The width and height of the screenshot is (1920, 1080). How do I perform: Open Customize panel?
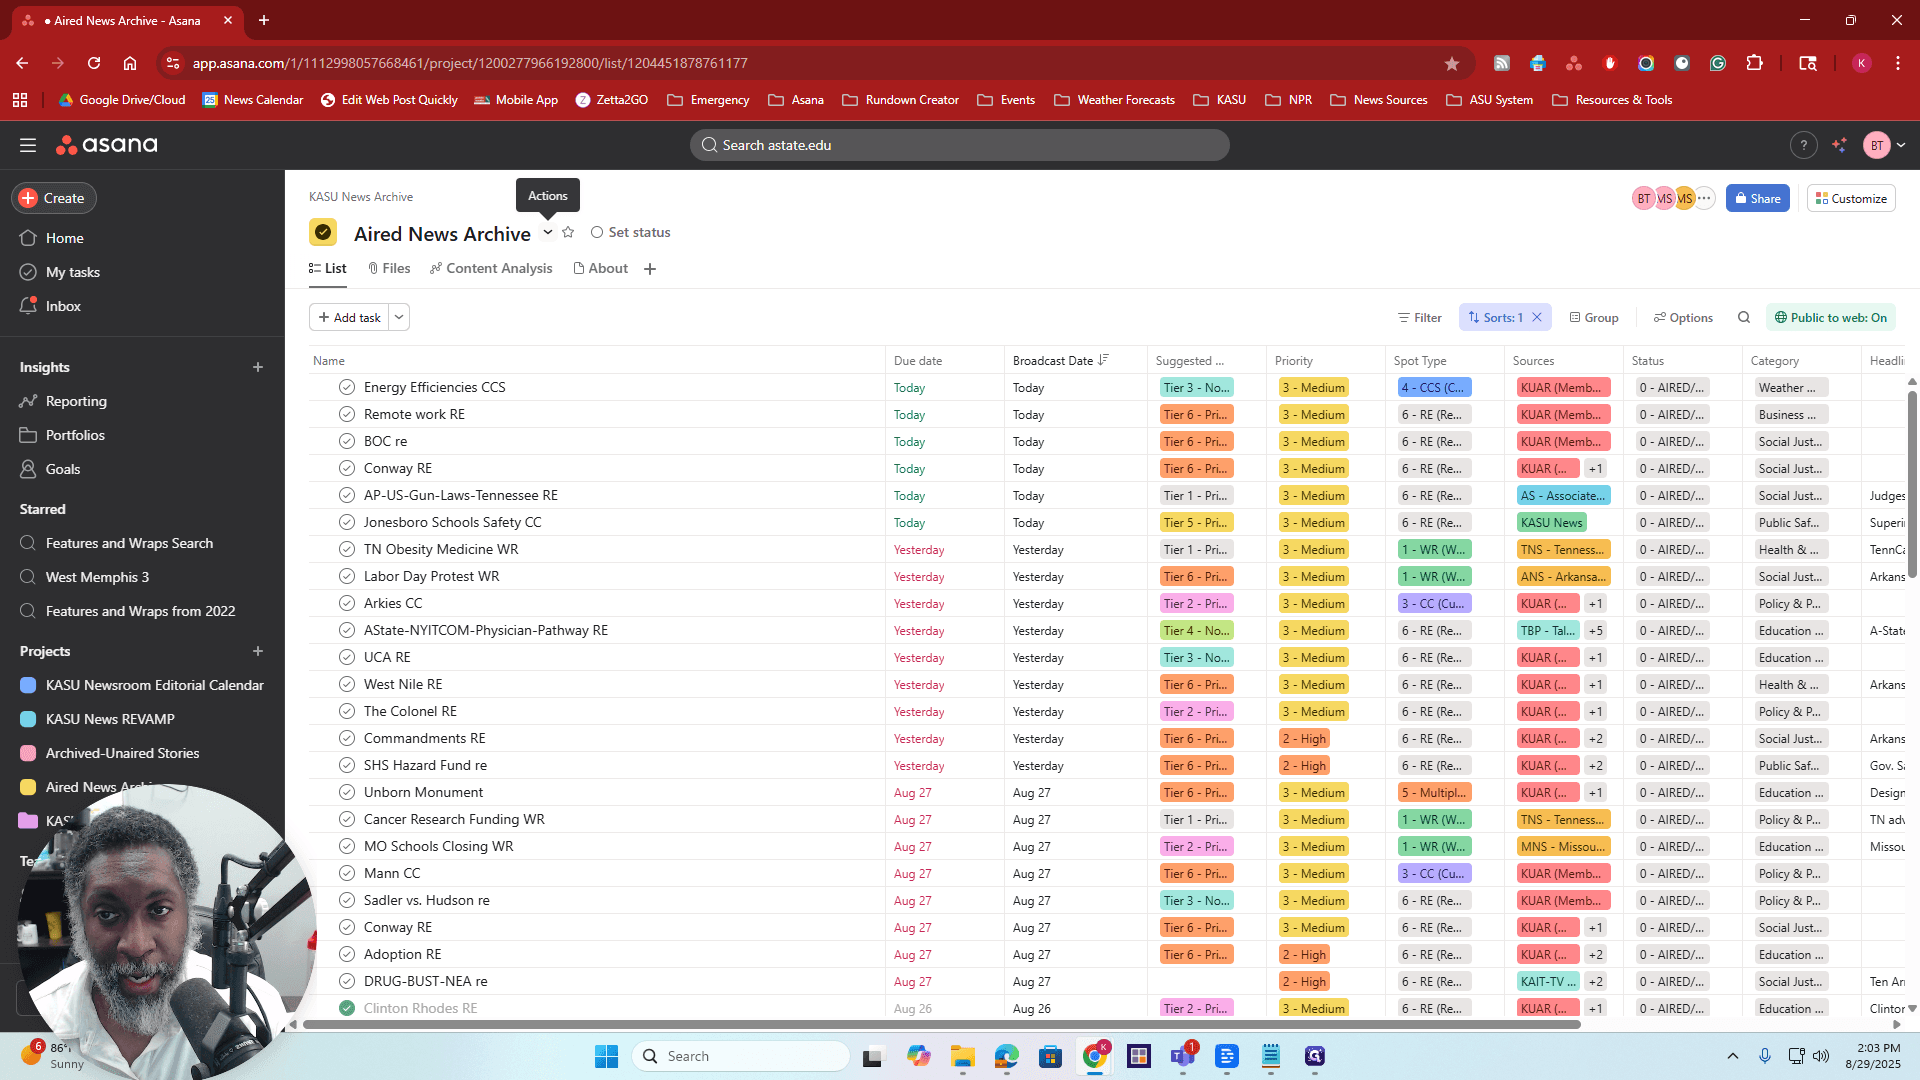(1851, 198)
